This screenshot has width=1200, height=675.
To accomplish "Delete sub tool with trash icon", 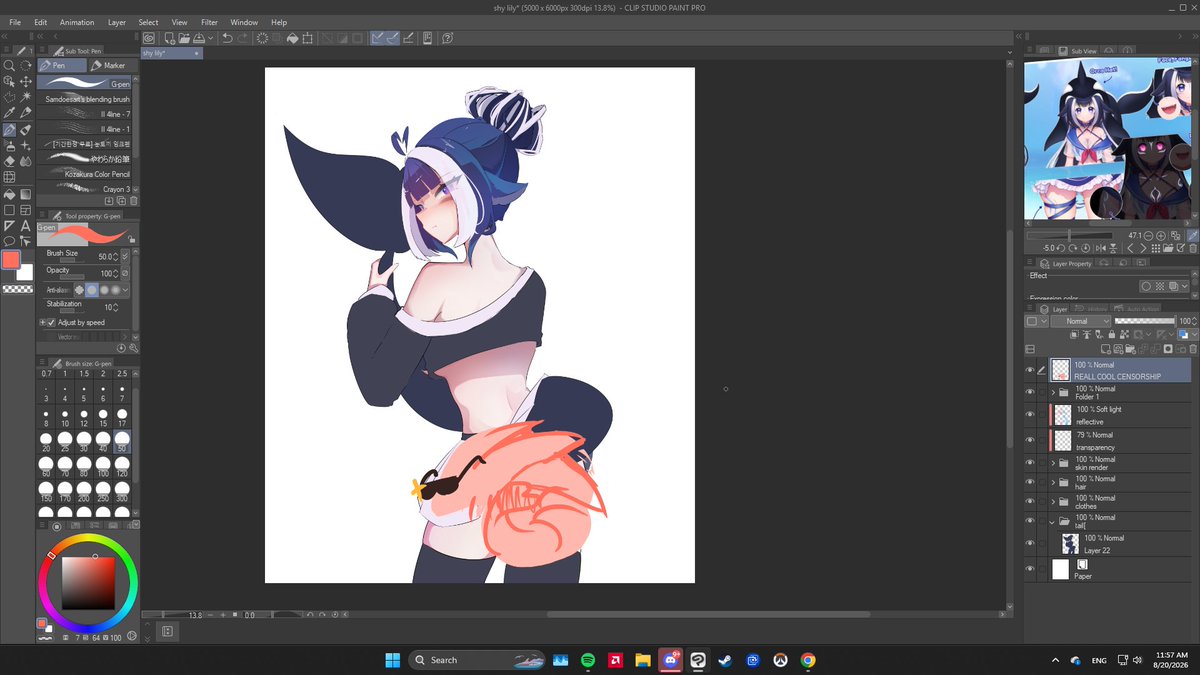I will pos(133,200).
